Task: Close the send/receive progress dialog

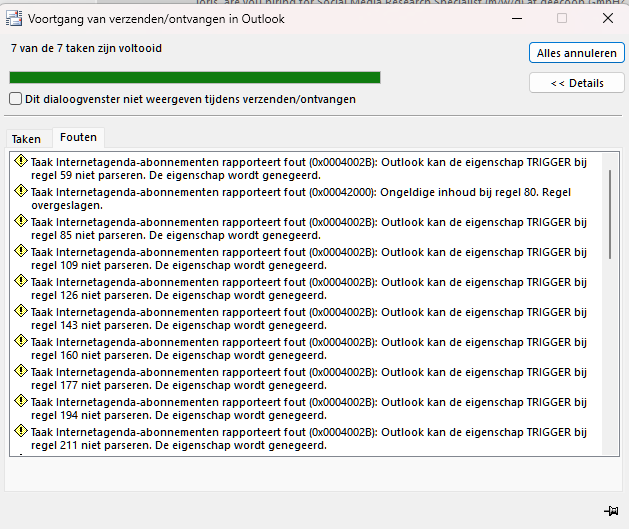Action: pos(608,18)
